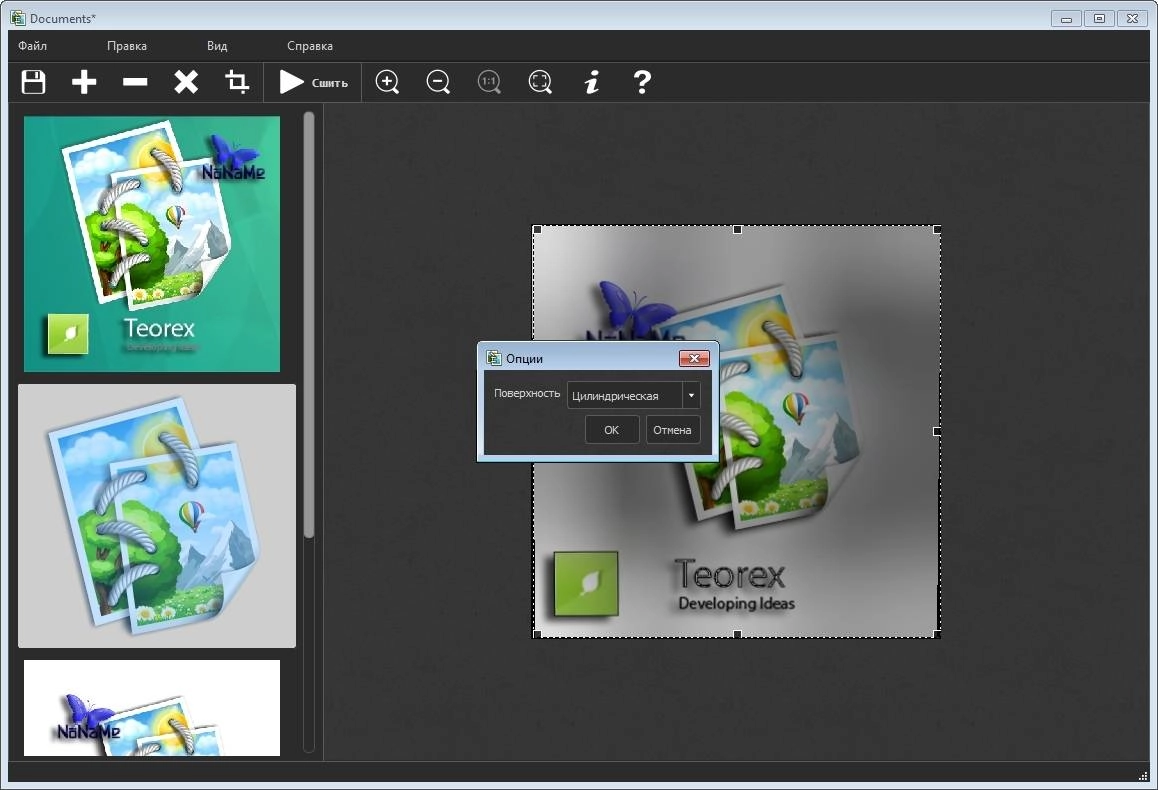Zoom out with the magnifier minus icon
This screenshot has height=790, width=1158.
pos(438,82)
